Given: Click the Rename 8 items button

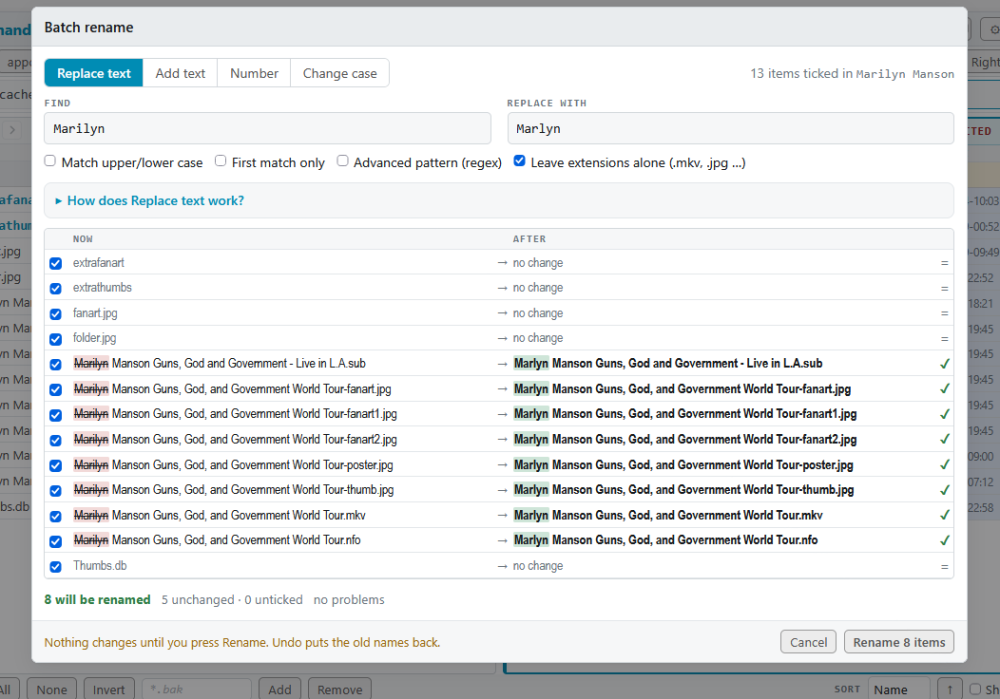Looking at the screenshot, I should 899,642.
